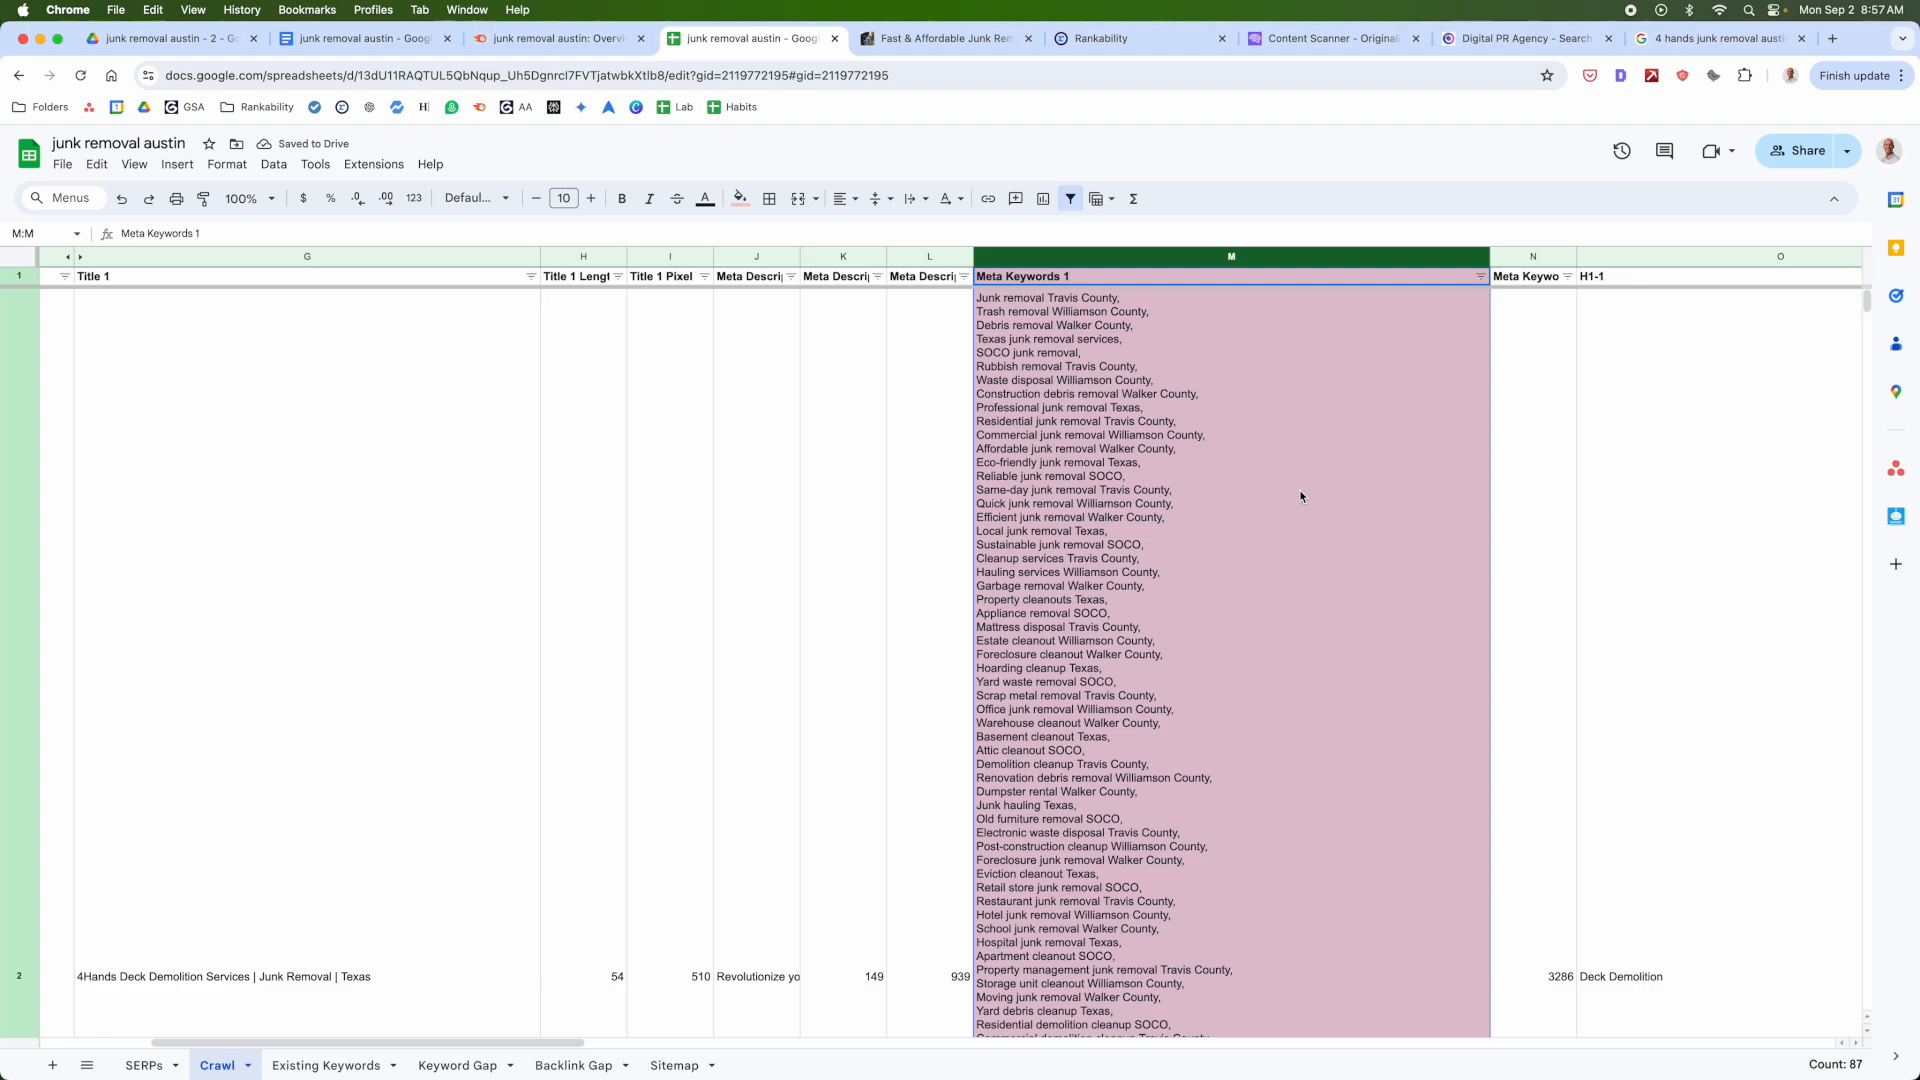Insert a link using the toolbar icon
The width and height of the screenshot is (1920, 1080).
click(989, 199)
